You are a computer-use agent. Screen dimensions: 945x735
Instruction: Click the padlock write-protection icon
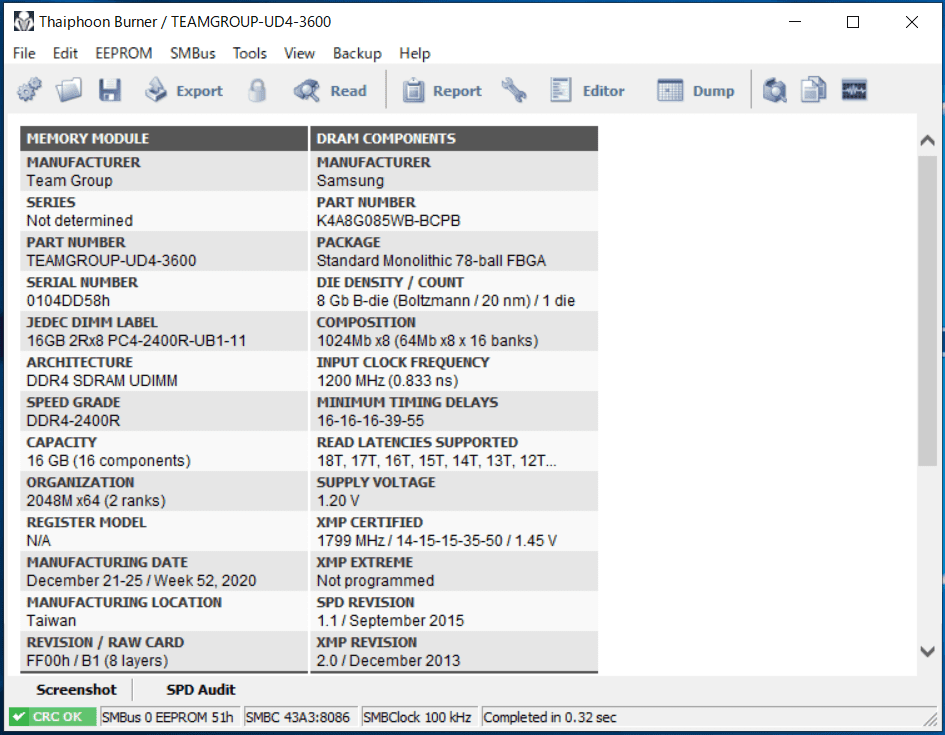click(257, 90)
